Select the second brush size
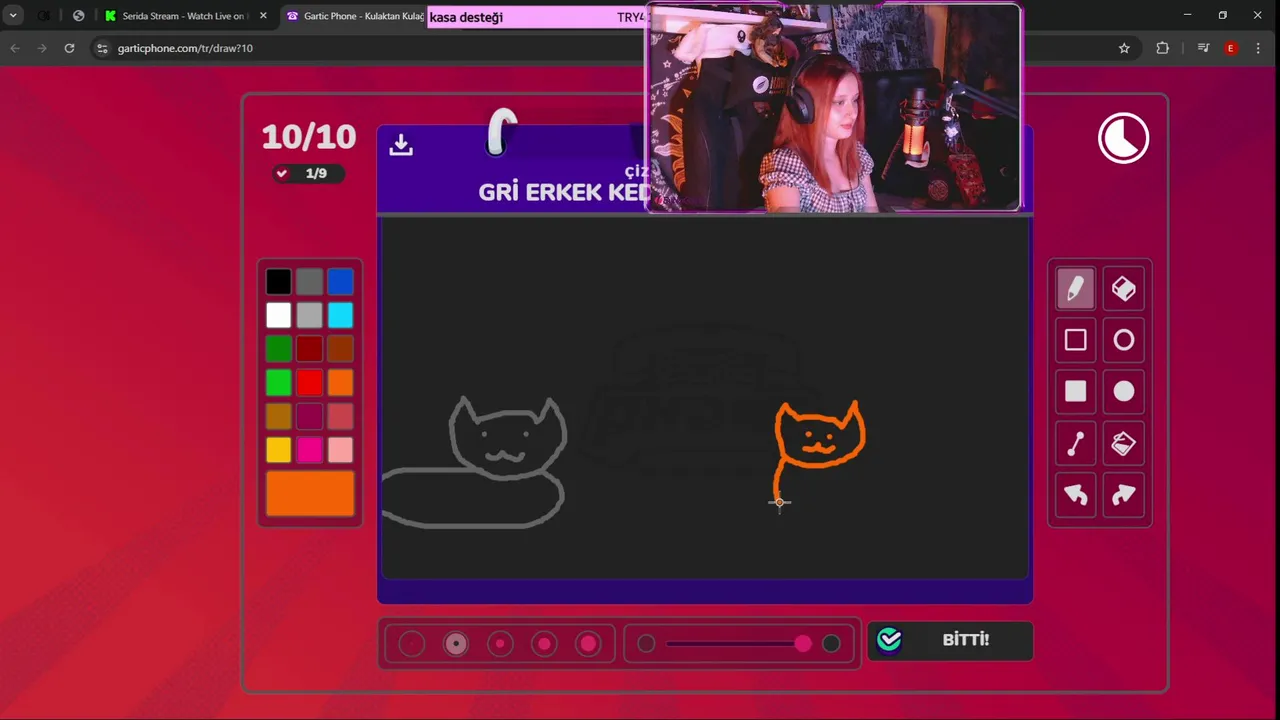This screenshot has height=720, width=1280. click(456, 644)
